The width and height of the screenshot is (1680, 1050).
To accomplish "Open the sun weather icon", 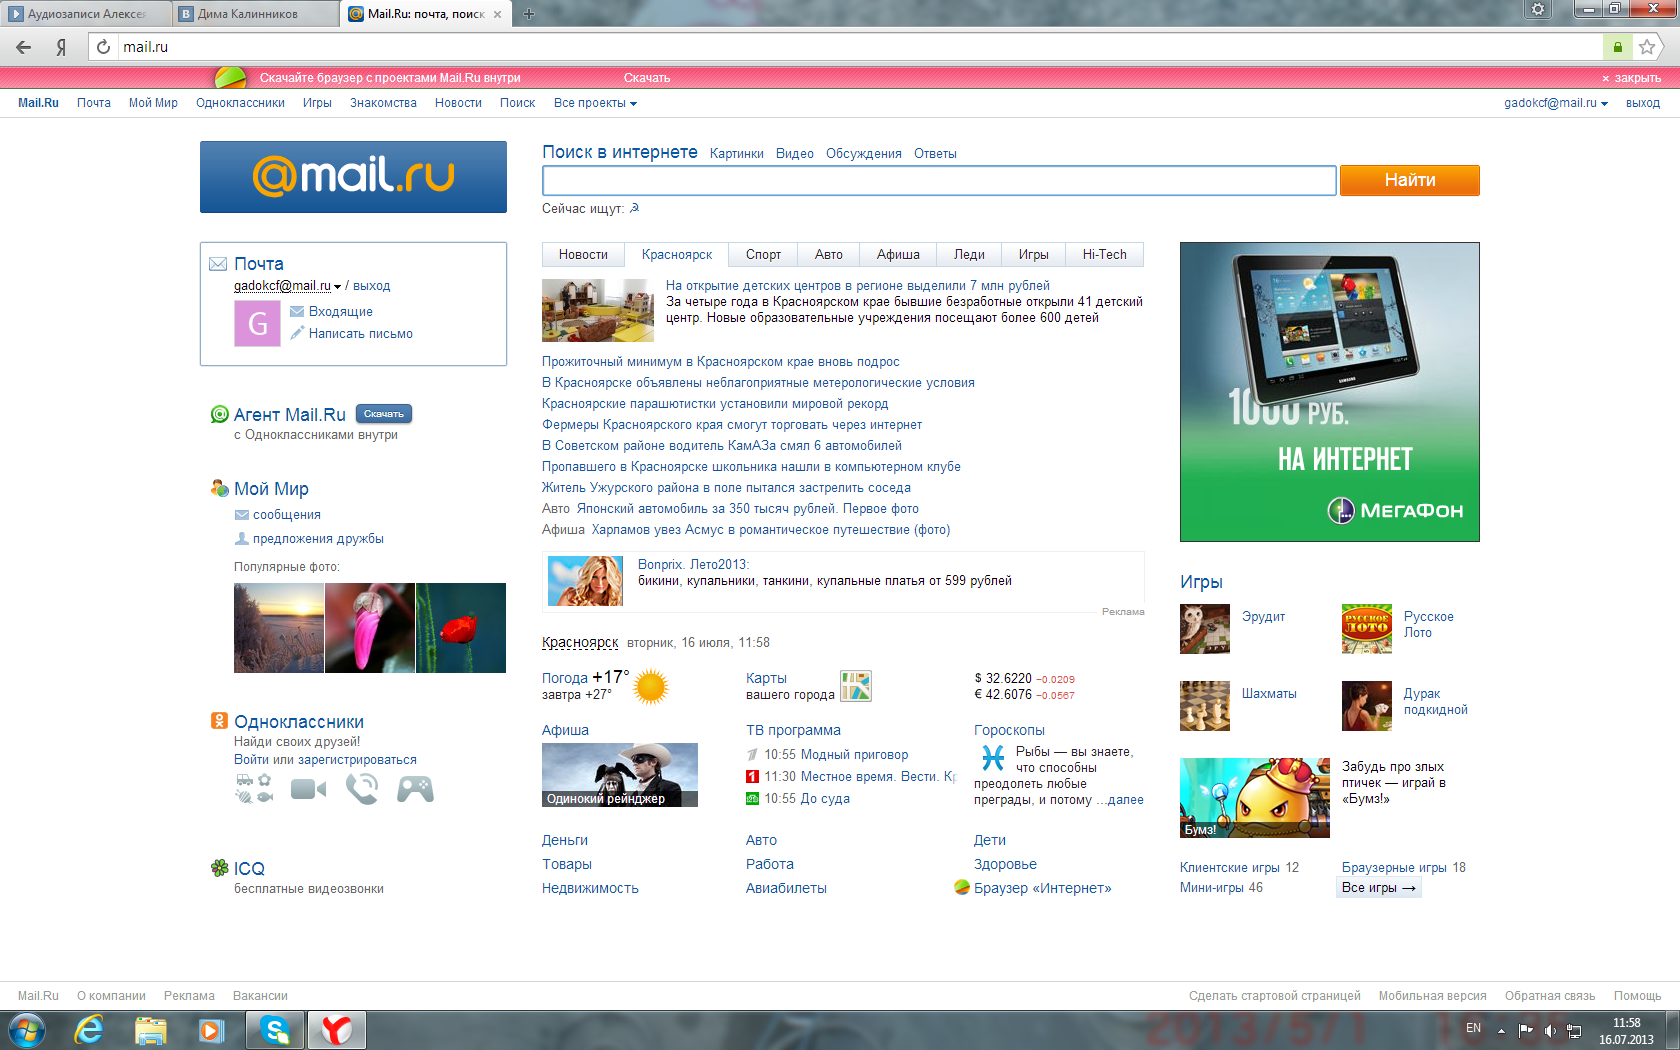I will (x=651, y=687).
